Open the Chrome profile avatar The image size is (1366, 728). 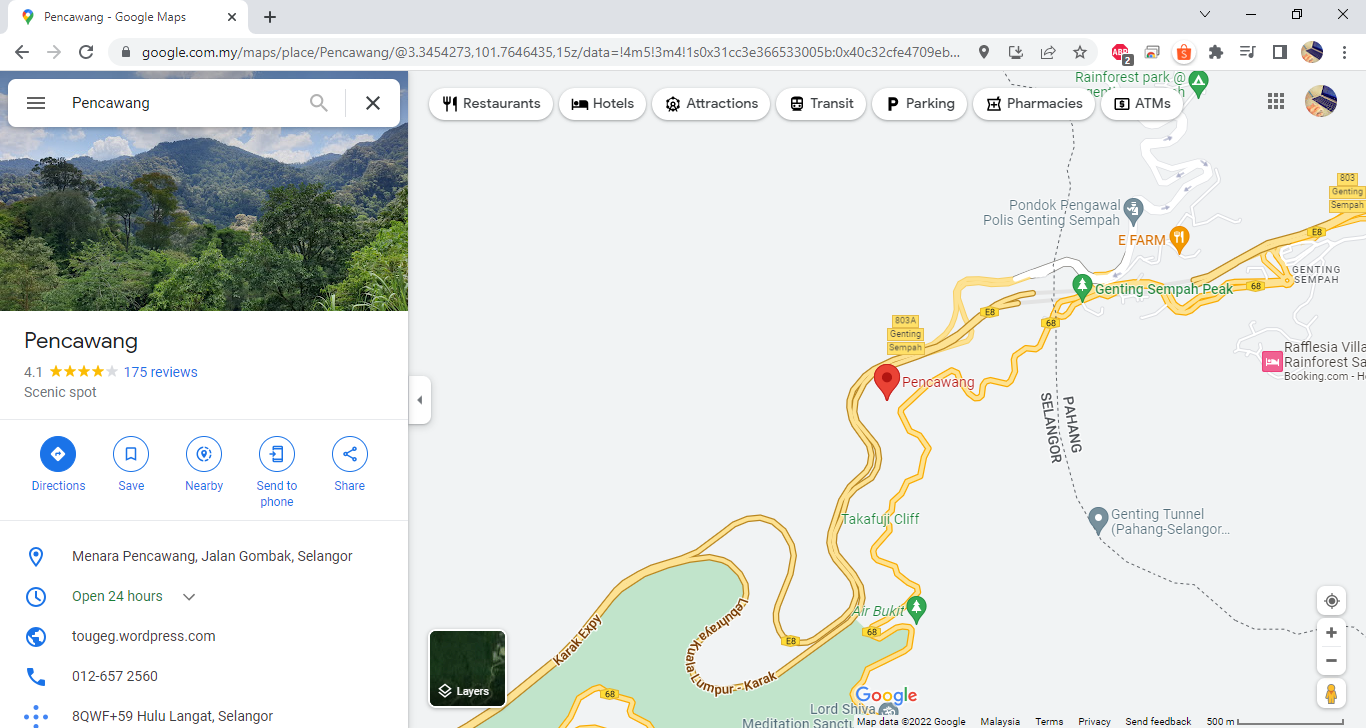pyautogui.click(x=1312, y=52)
